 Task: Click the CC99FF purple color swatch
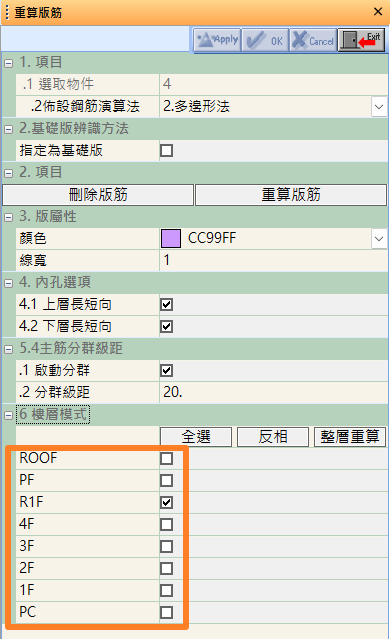171,238
